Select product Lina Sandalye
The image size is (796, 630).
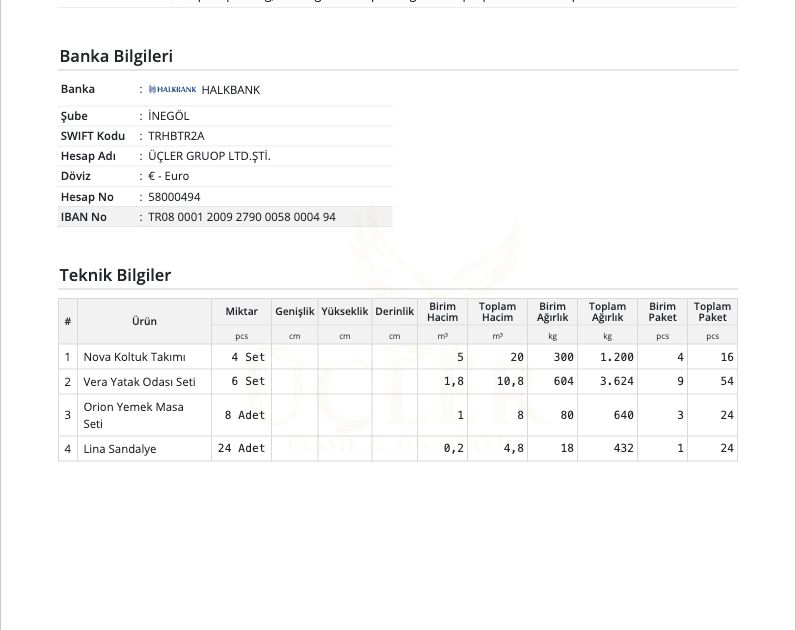120,449
